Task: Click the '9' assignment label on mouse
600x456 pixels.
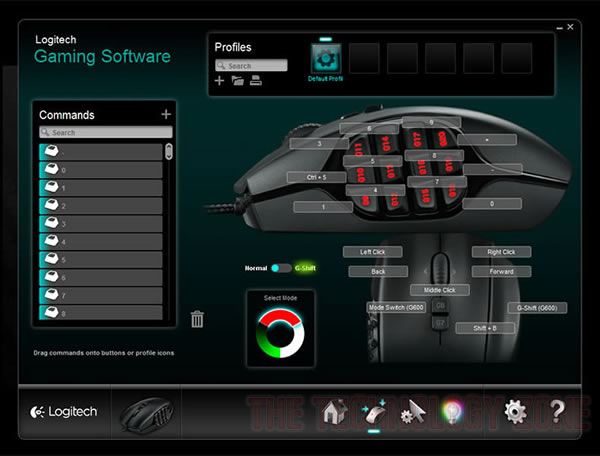Action: [431, 122]
